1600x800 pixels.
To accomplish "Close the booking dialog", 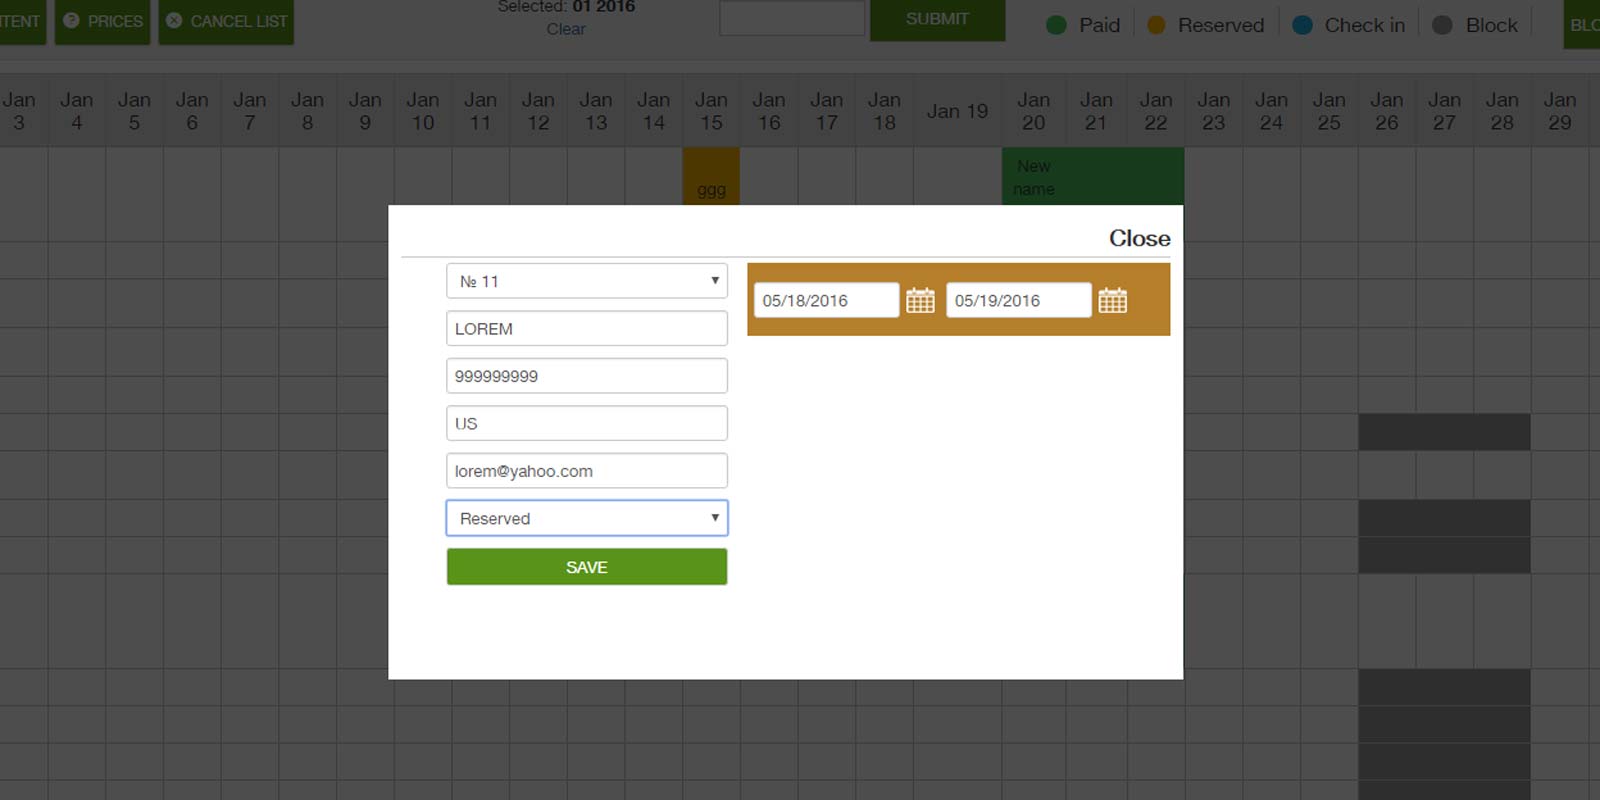I will point(1139,238).
